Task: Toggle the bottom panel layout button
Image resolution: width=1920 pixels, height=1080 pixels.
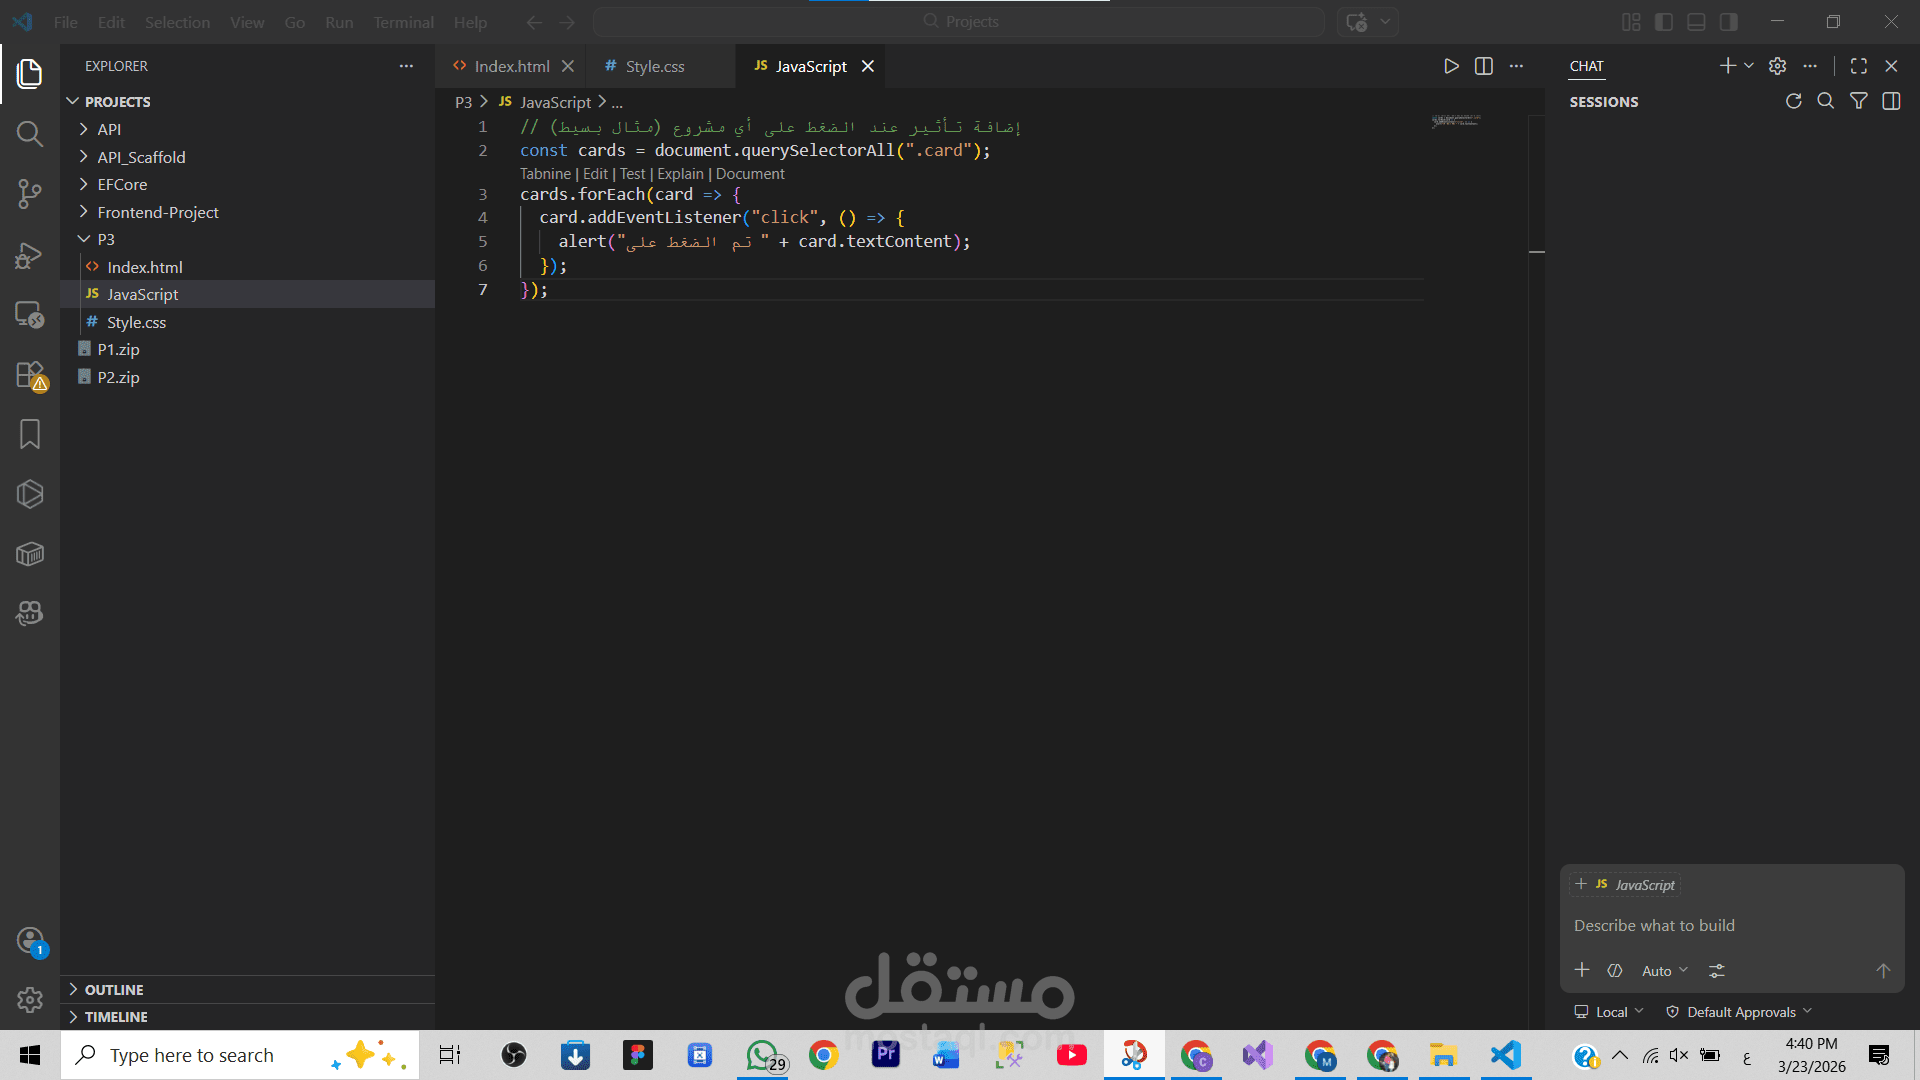Action: (1696, 22)
